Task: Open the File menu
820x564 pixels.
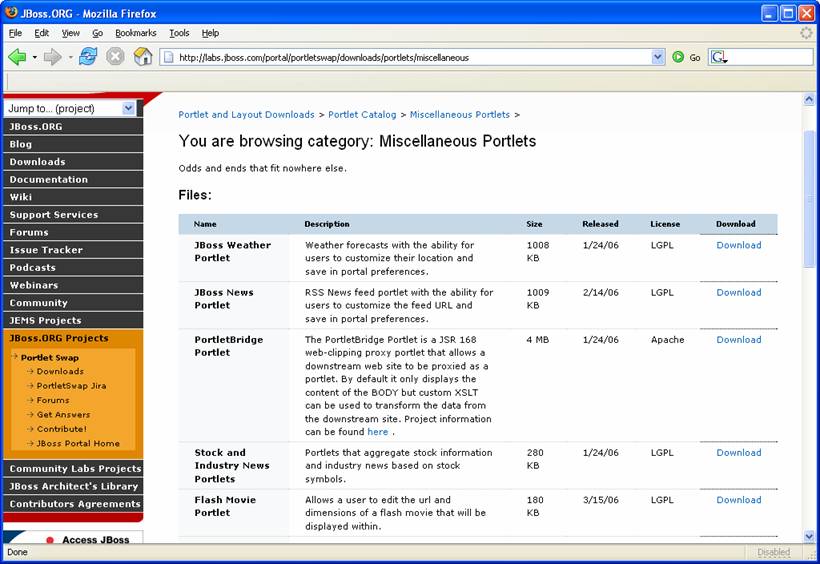Action: (x=16, y=33)
